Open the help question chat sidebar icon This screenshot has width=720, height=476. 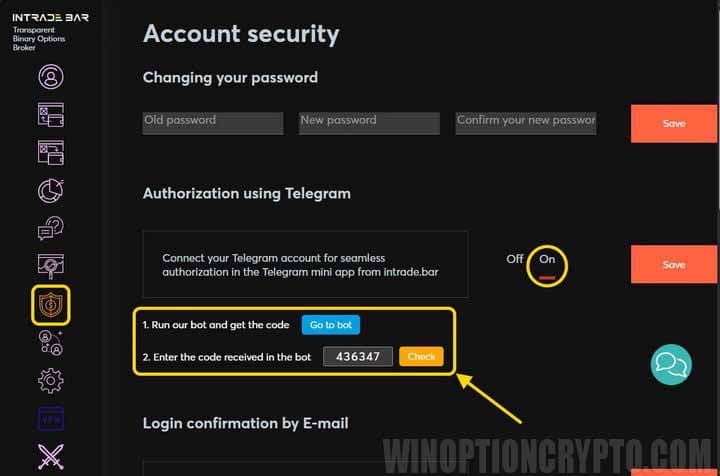coord(51,228)
